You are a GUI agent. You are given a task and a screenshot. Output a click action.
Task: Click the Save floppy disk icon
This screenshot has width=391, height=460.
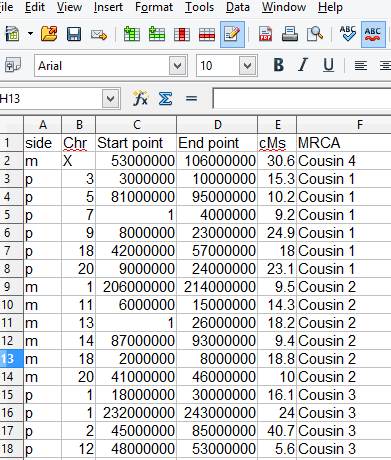click(74, 34)
